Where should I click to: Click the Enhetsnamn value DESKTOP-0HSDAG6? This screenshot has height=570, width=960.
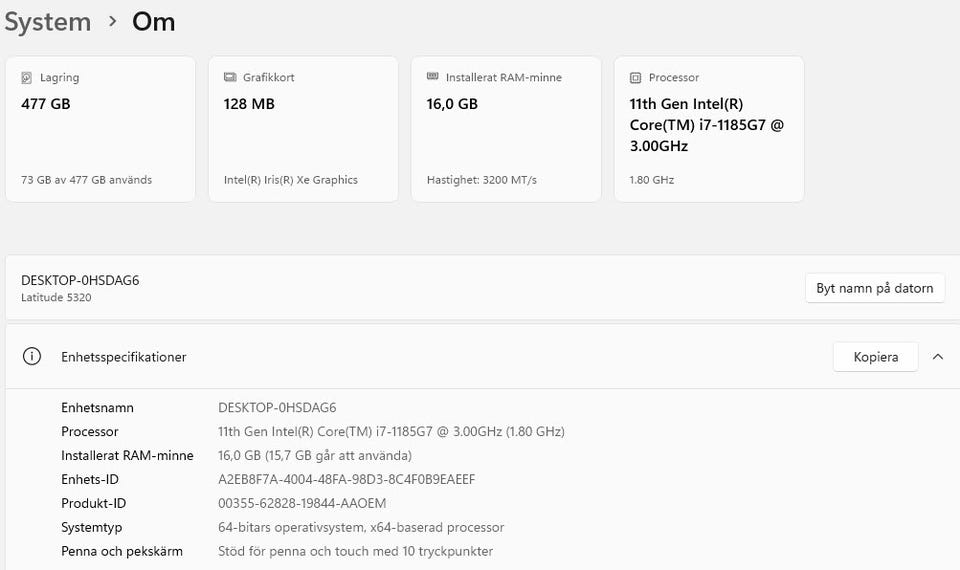(277, 408)
